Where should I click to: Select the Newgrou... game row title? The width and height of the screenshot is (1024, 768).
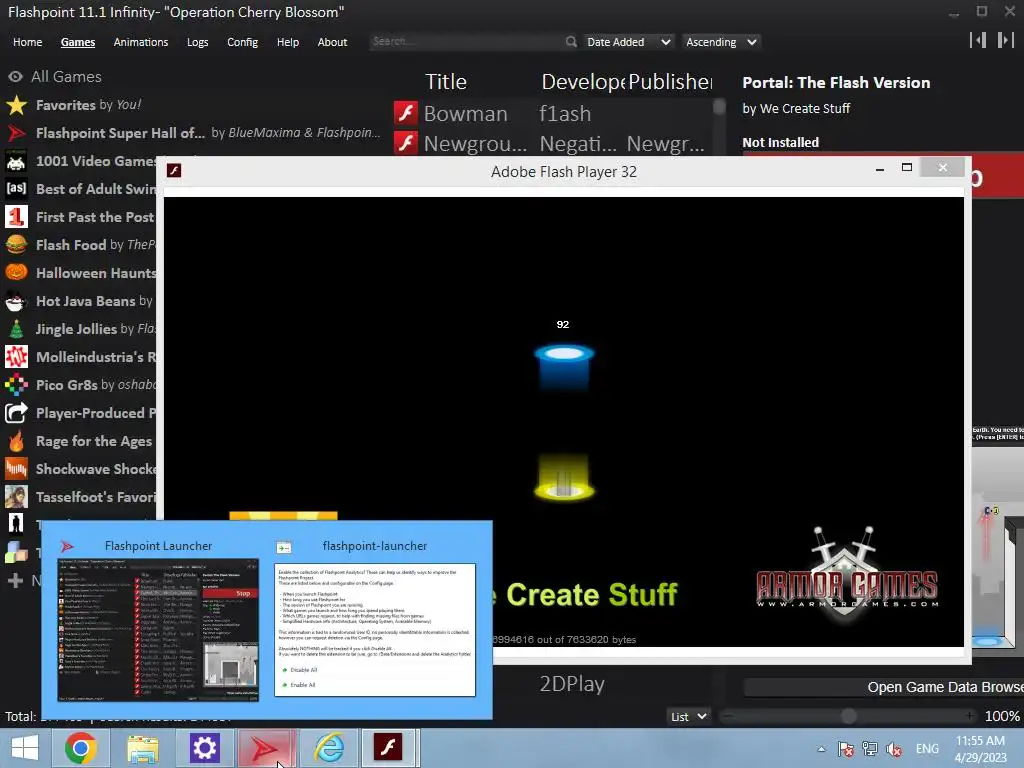click(475, 143)
